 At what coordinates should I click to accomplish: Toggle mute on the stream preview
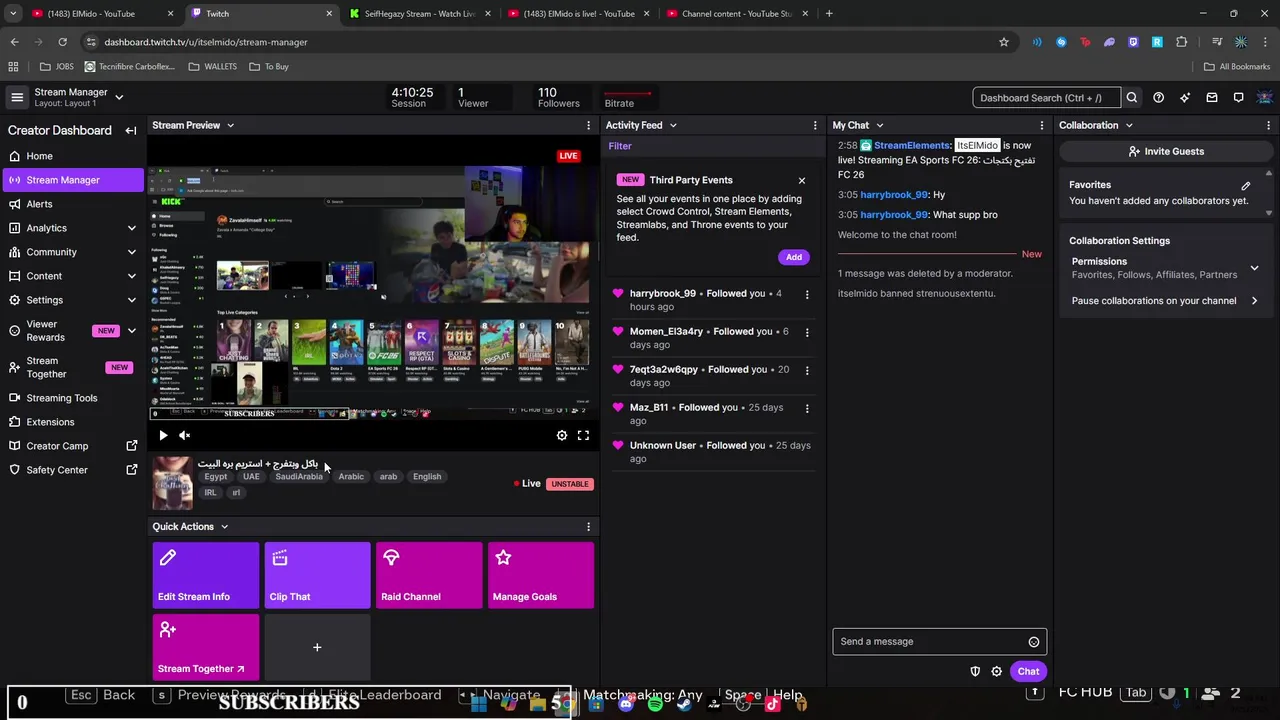coord(184,435)
